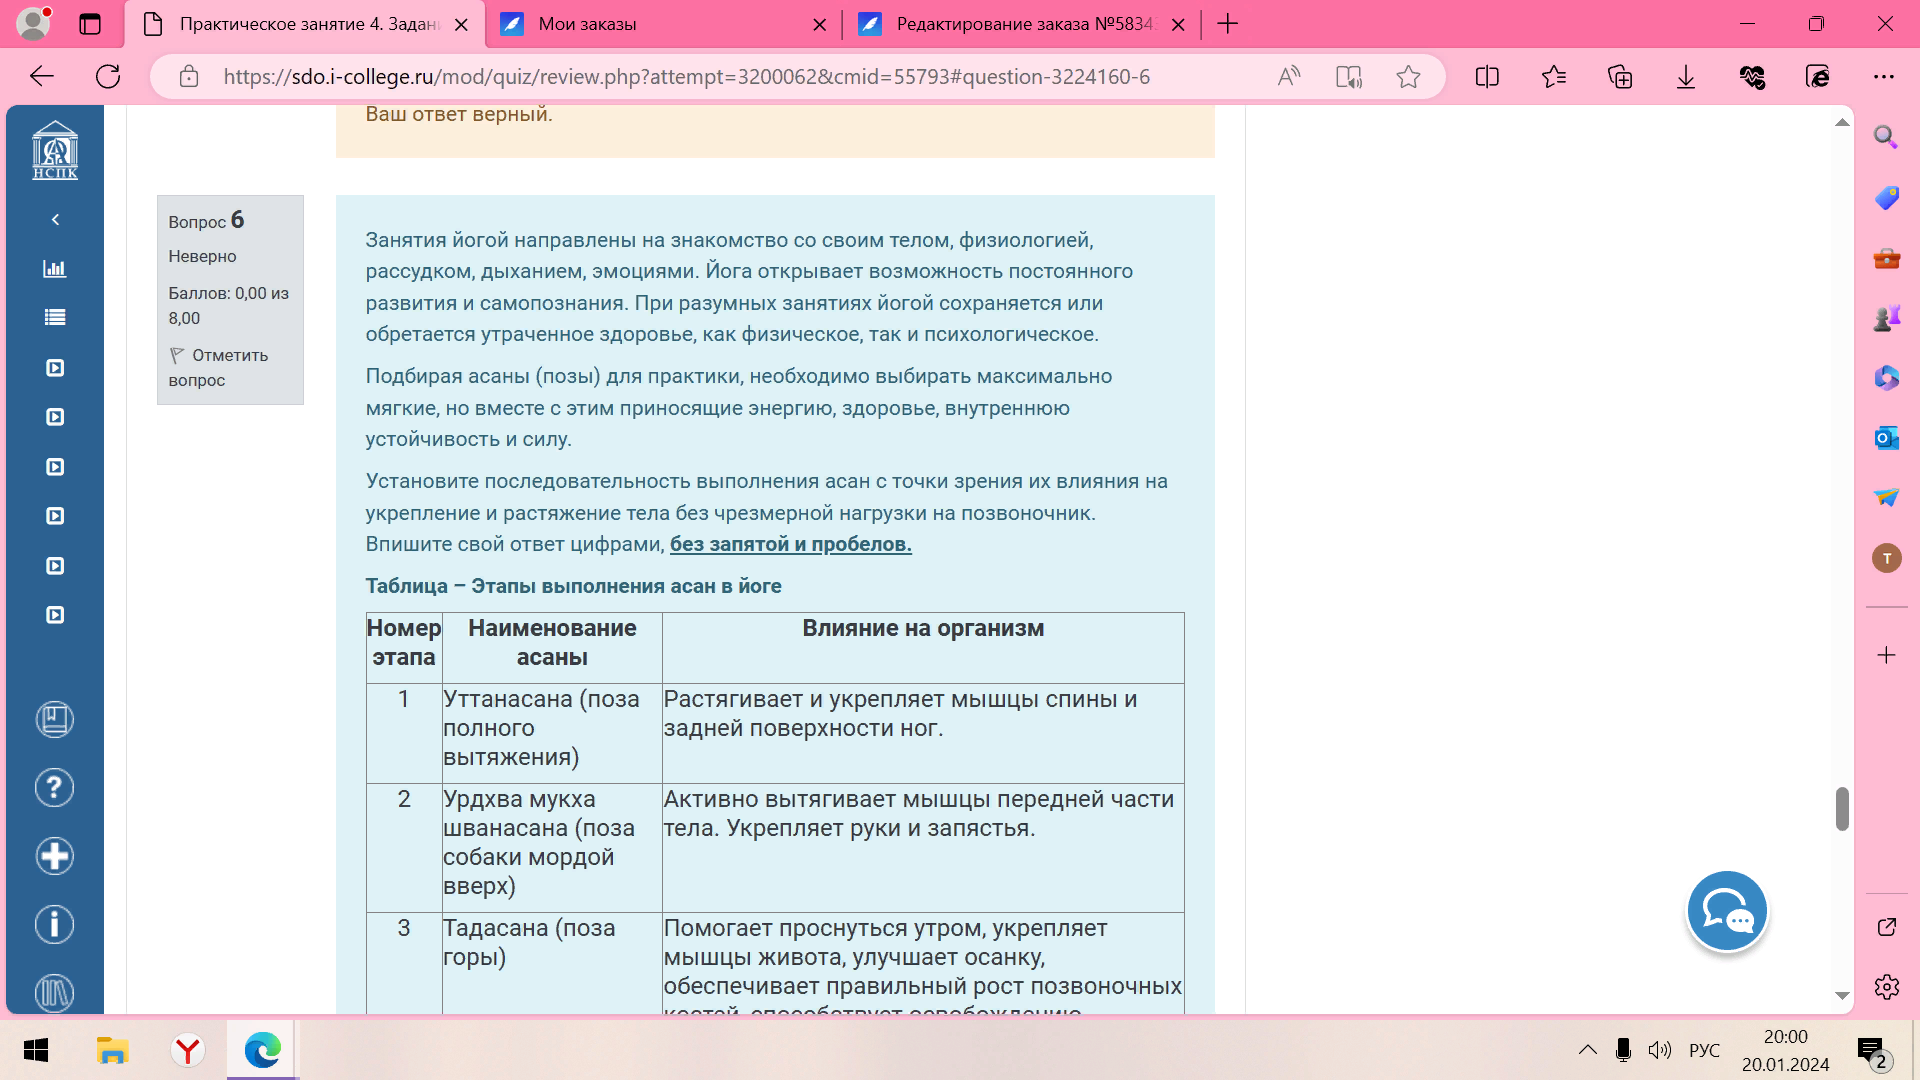
Task: Click the NSPK college logo icon
Action: [x=54, y=150]
